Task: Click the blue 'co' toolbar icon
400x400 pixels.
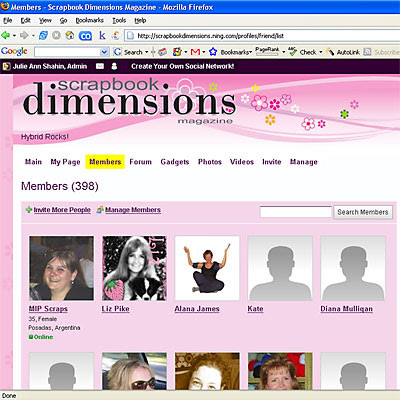Action: coord(85,35)
